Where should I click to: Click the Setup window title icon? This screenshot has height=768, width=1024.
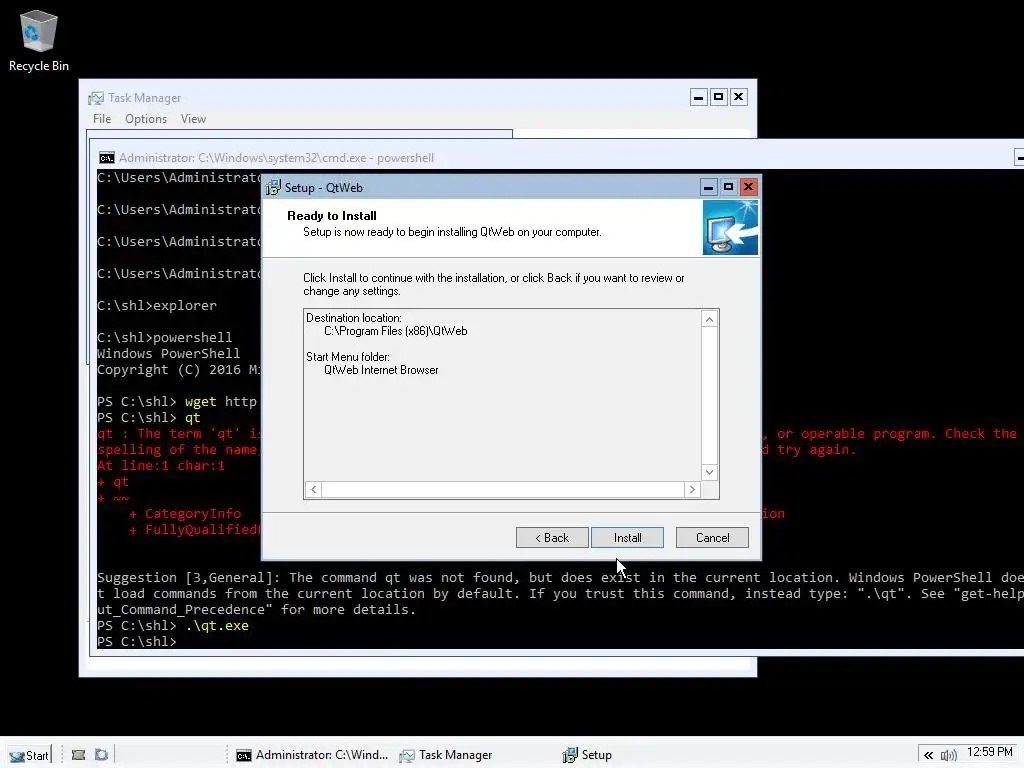tap(273, 188)
